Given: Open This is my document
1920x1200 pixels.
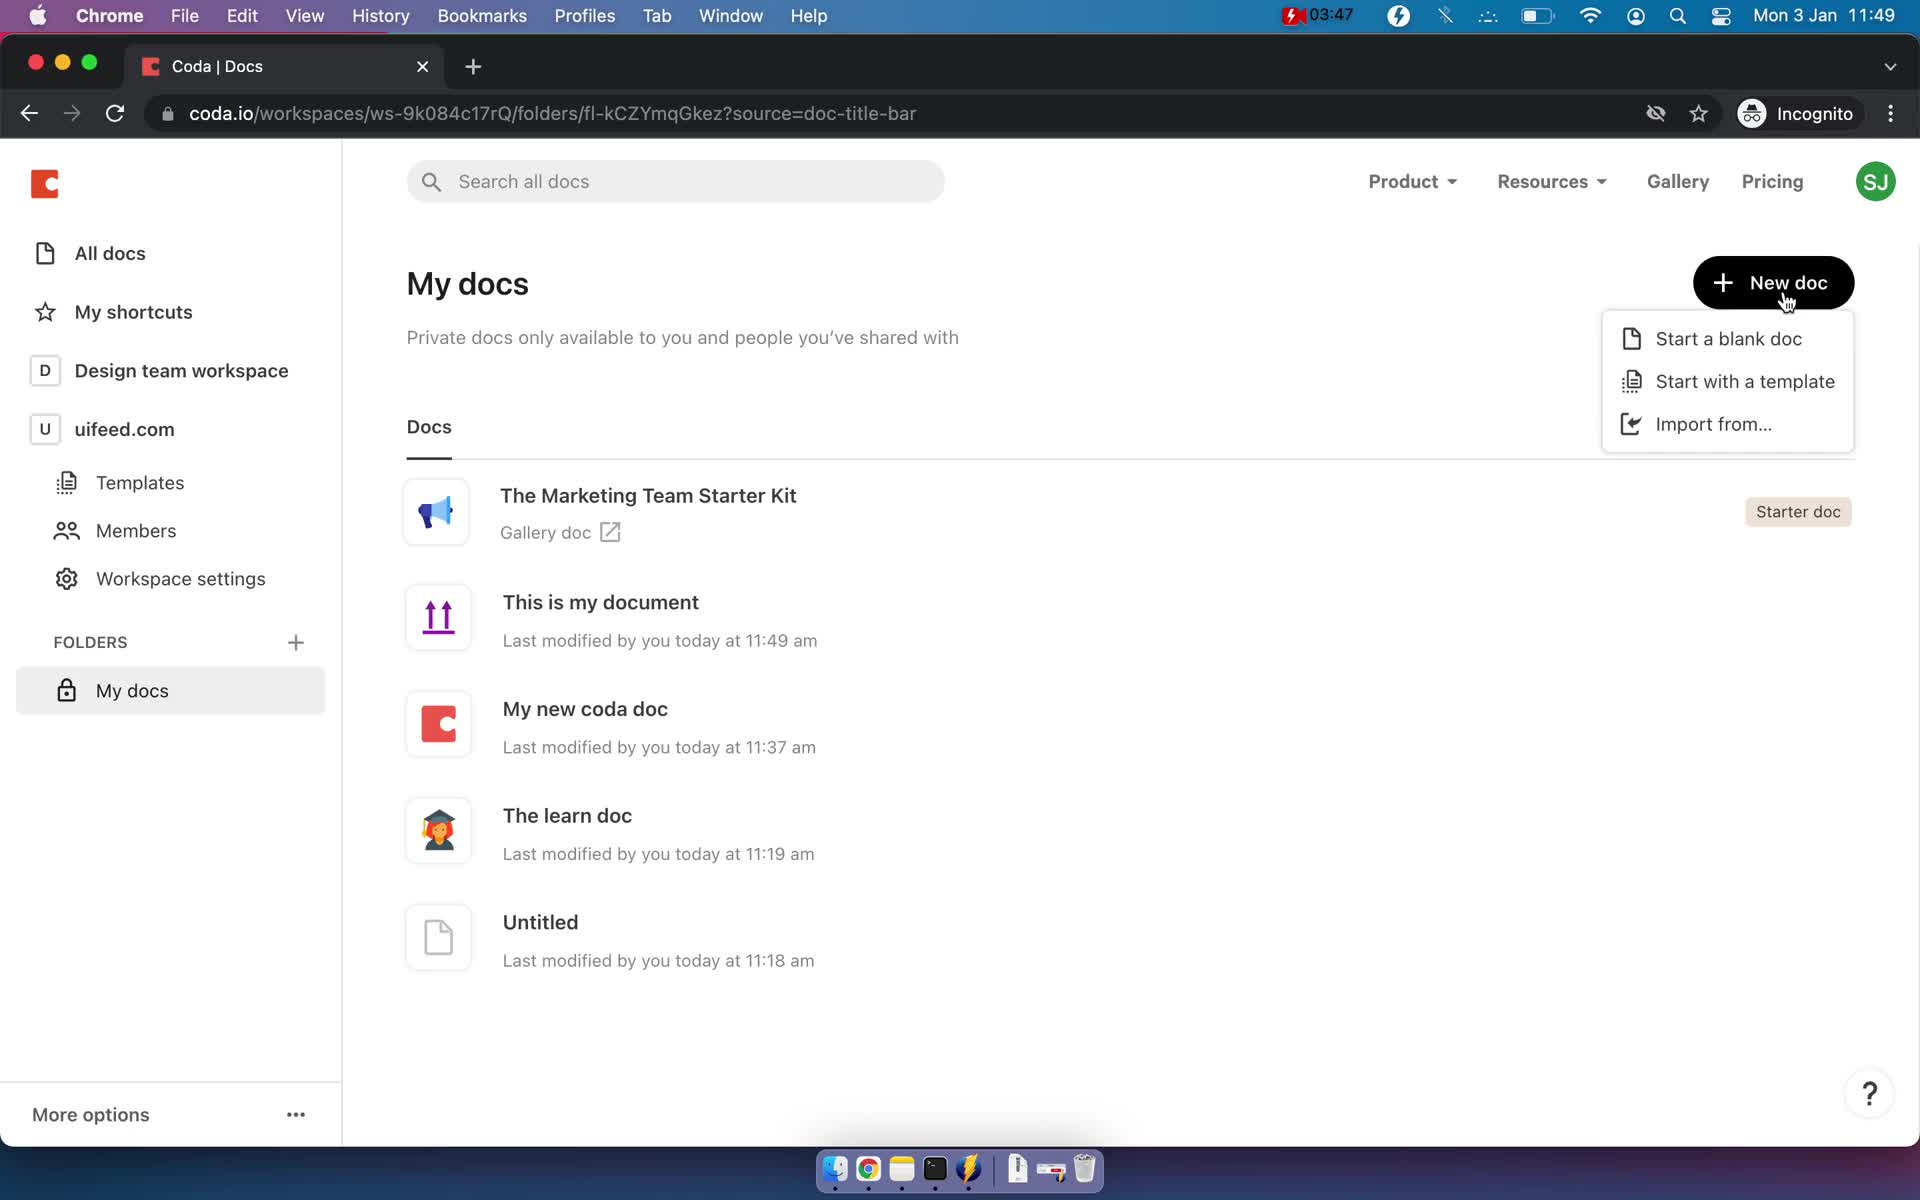Looking at the screenshot, I should 600,603.
